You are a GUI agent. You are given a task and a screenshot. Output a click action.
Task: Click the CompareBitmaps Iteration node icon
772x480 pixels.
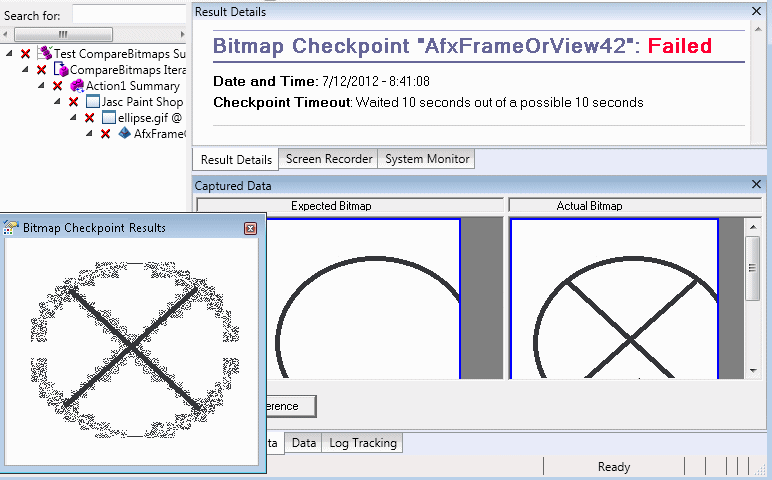(61, 70)
